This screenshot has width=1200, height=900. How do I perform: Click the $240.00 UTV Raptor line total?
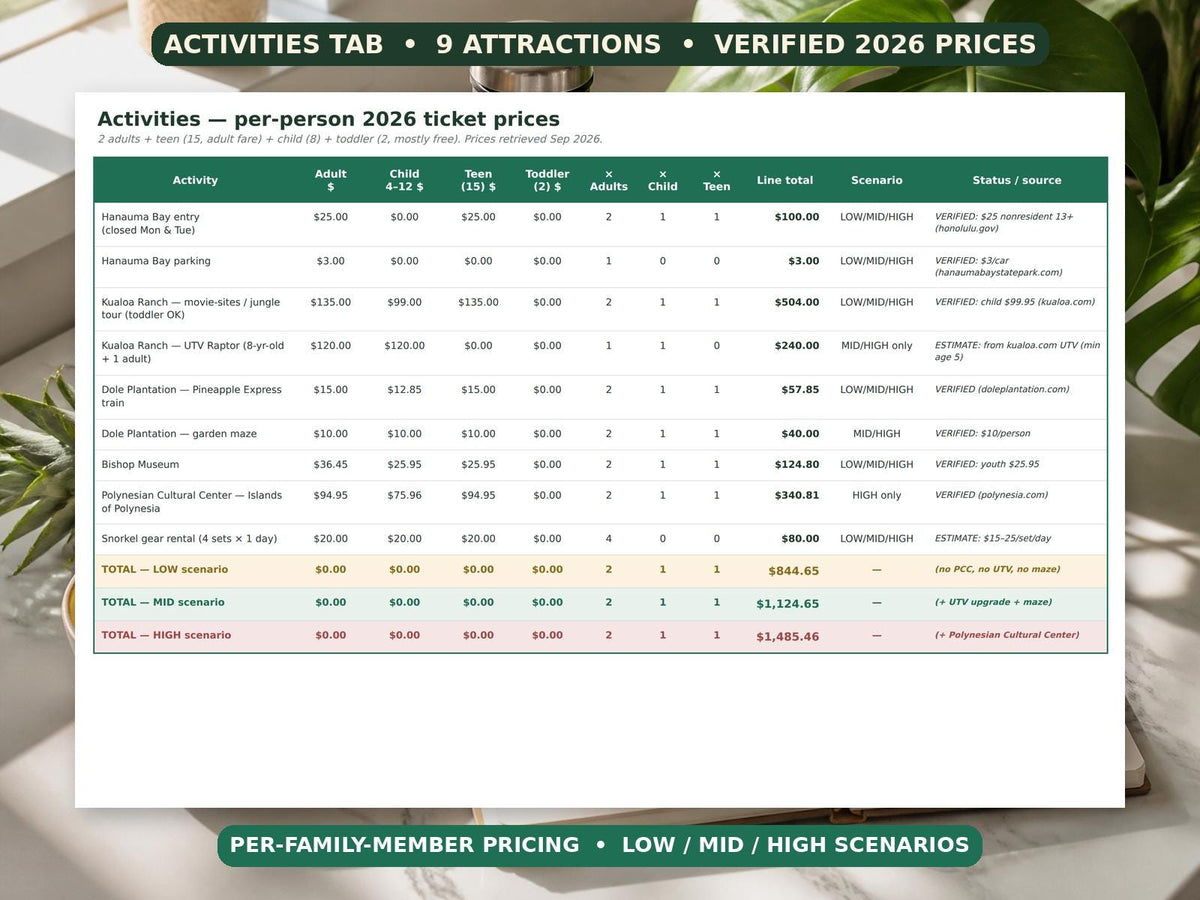point(797,346)
